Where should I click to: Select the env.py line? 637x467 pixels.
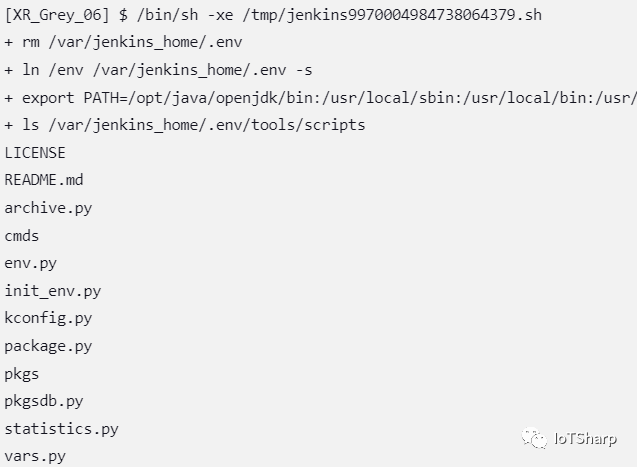tap(30, 263)
